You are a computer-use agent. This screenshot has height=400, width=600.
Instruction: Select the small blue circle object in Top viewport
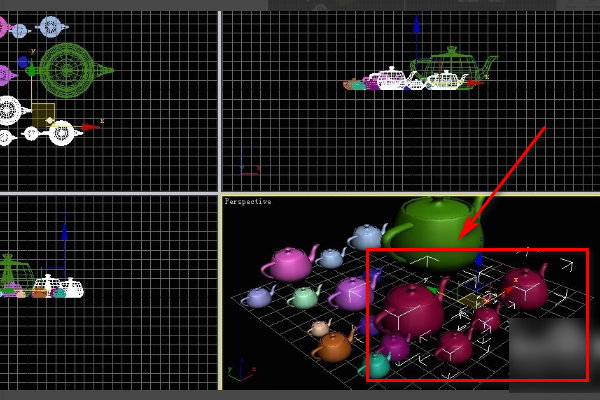23,62
